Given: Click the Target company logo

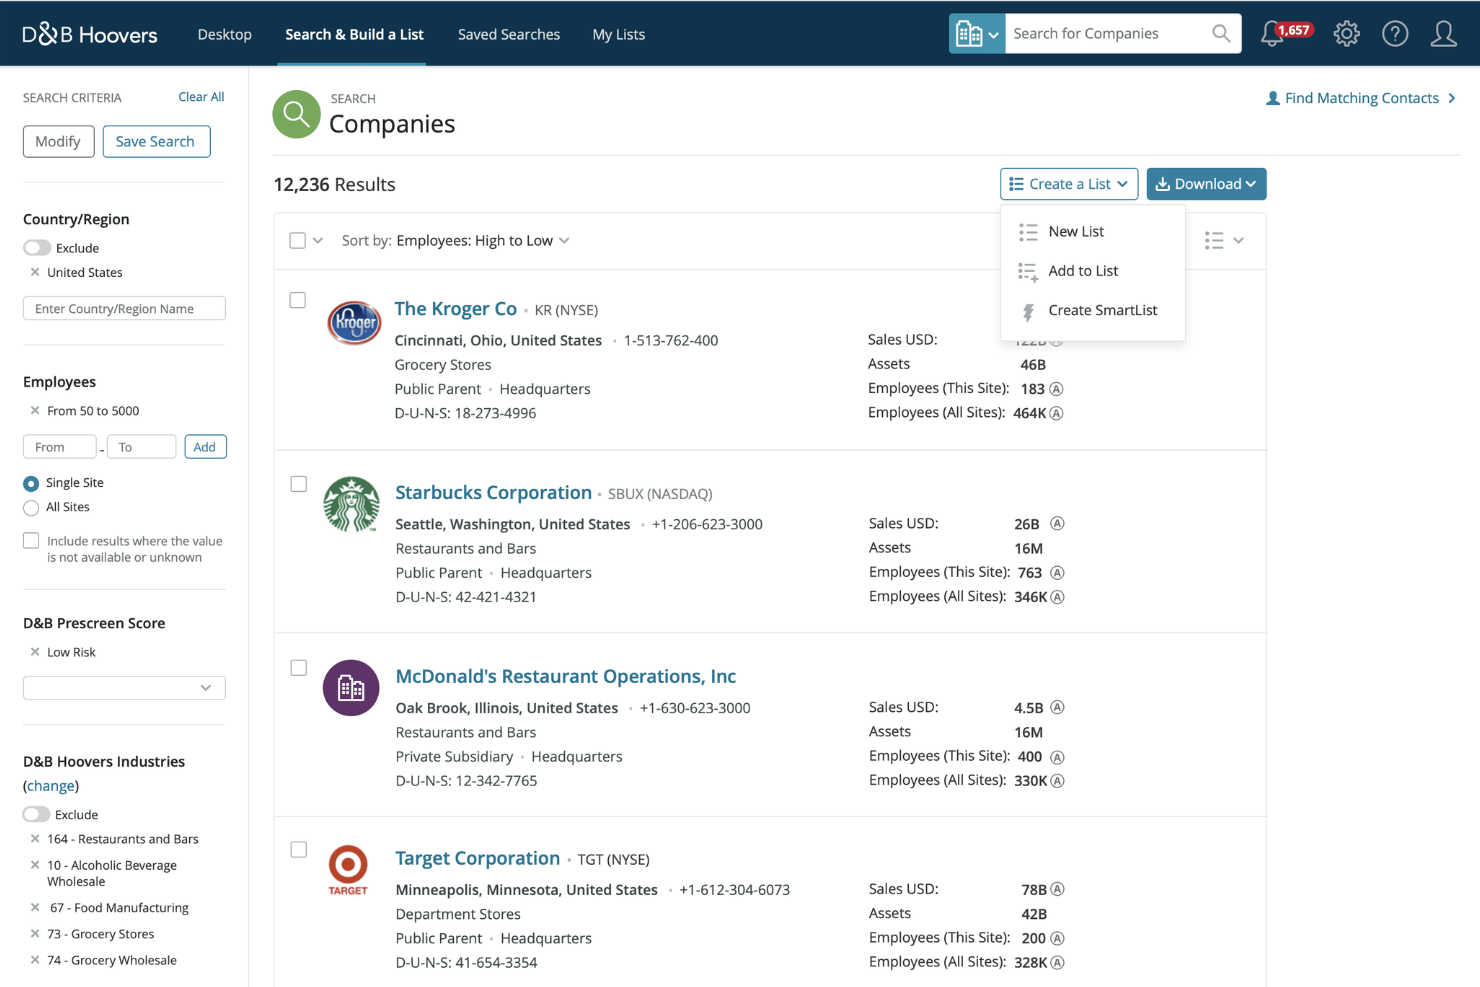Looking at the screenshot, I should point(348,870).
